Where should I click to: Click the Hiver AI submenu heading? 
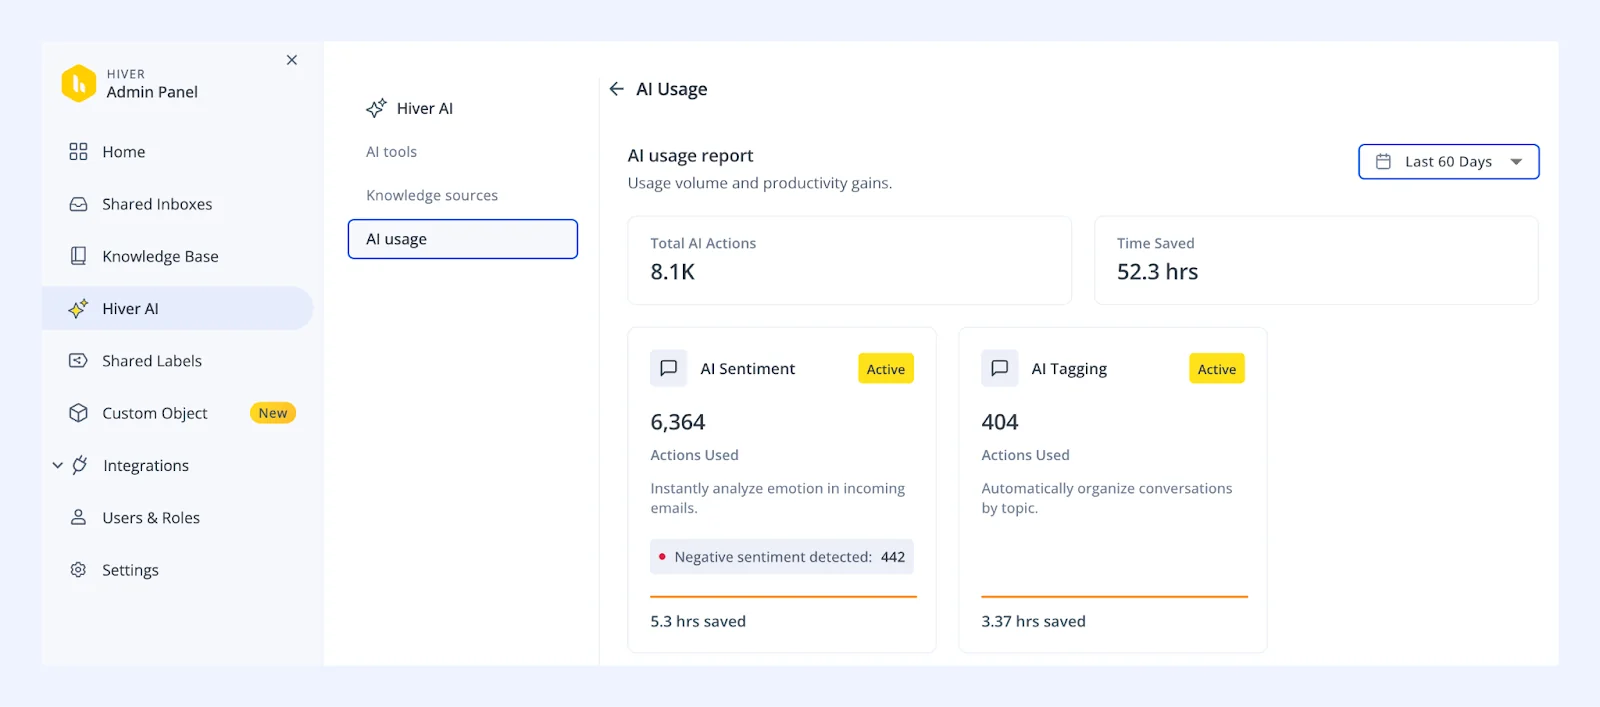click(x=425, y=108)
